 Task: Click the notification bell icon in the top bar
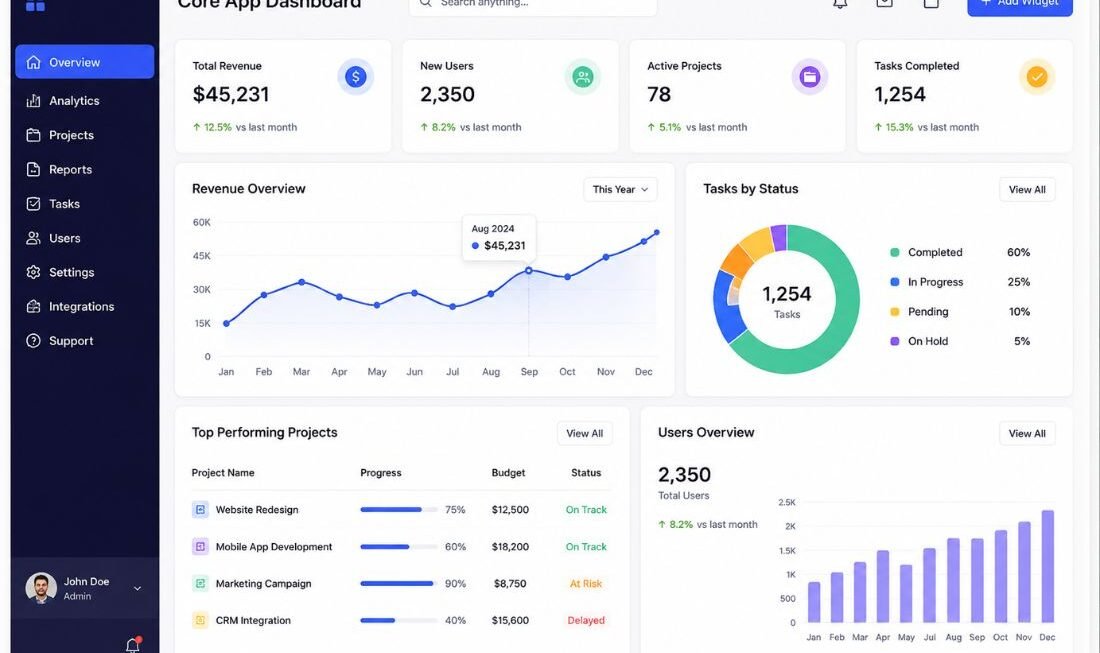840,3
